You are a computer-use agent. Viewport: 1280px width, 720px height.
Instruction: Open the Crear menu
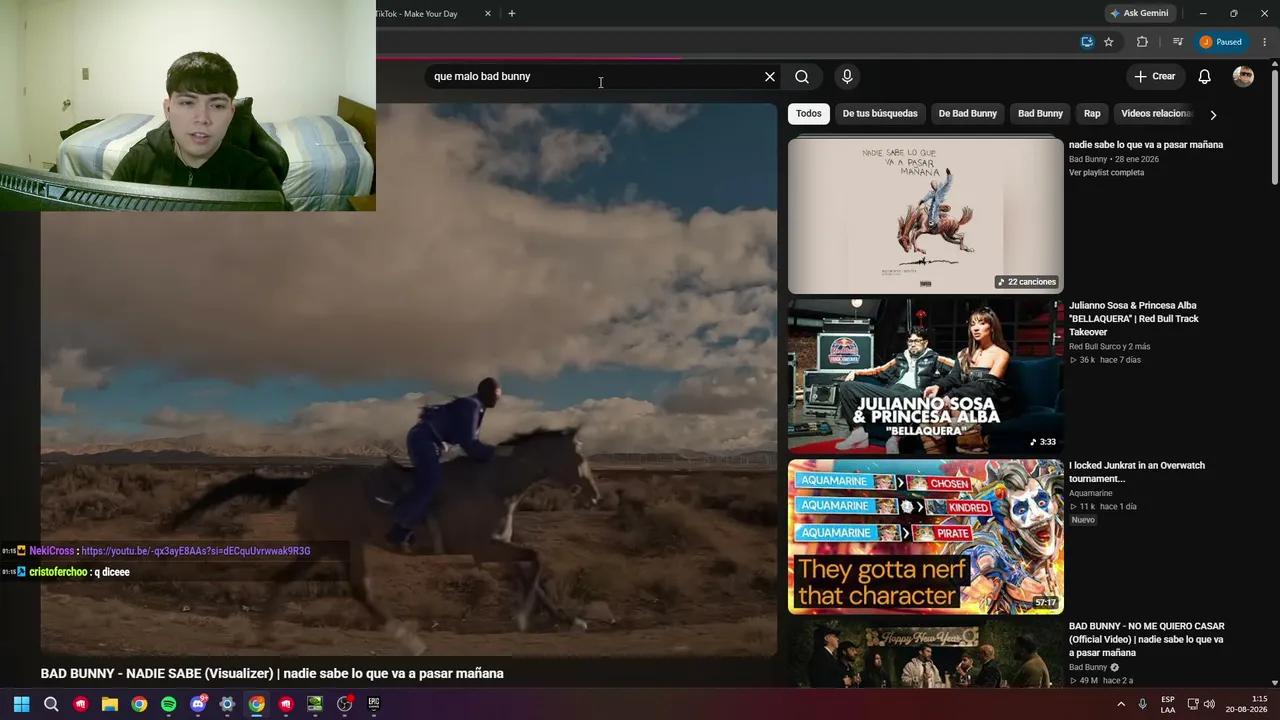point(1154,77)
